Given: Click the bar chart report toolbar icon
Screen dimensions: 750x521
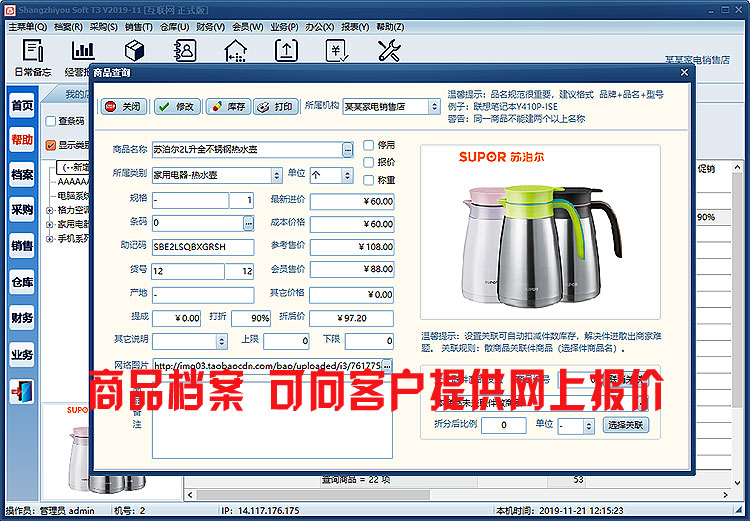Looking at the screenshot, I should tap(83, 51).
